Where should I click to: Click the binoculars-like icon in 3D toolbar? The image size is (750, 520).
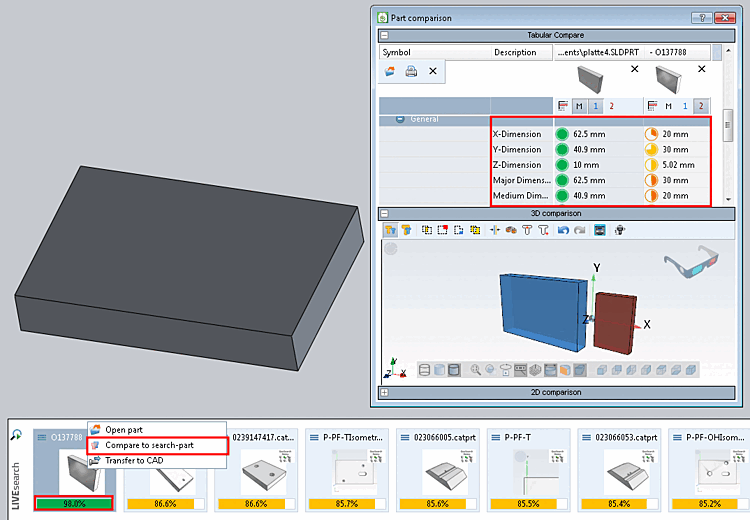pyautogui.click(x=511, y=230)
